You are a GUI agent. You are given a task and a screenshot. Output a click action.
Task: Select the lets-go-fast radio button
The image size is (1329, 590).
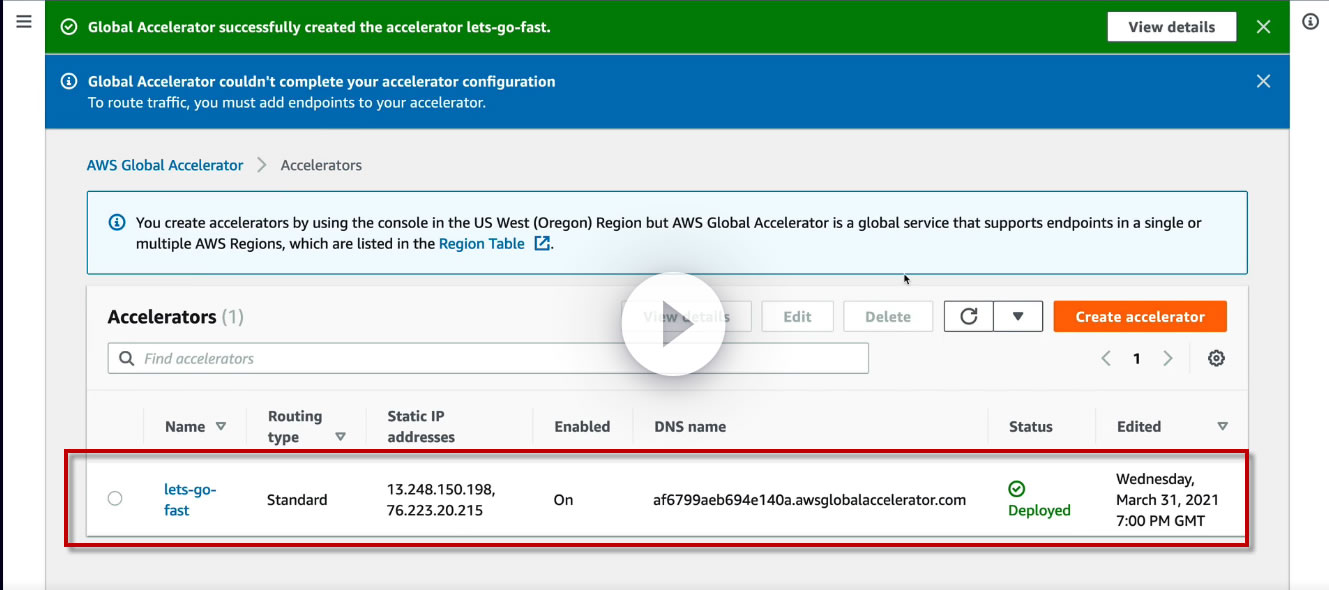pos(115,498)
